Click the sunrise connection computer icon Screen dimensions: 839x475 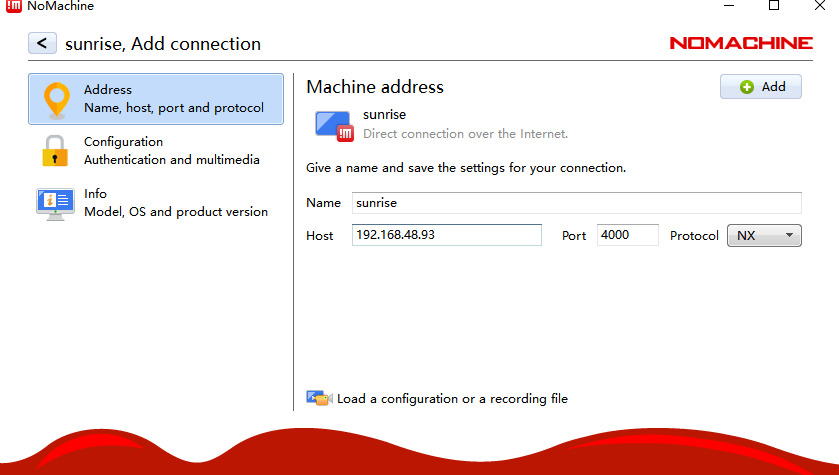click(x=332, y=124)
